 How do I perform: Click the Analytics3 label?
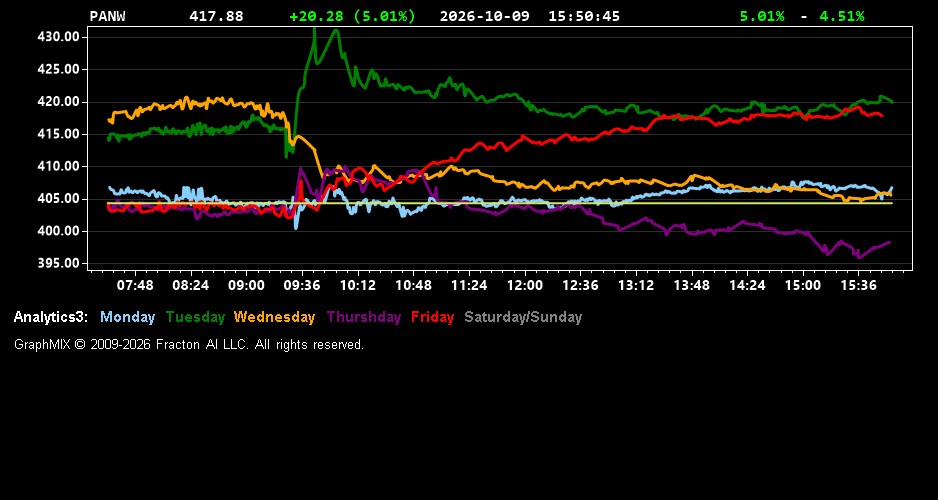coord(51,318)
